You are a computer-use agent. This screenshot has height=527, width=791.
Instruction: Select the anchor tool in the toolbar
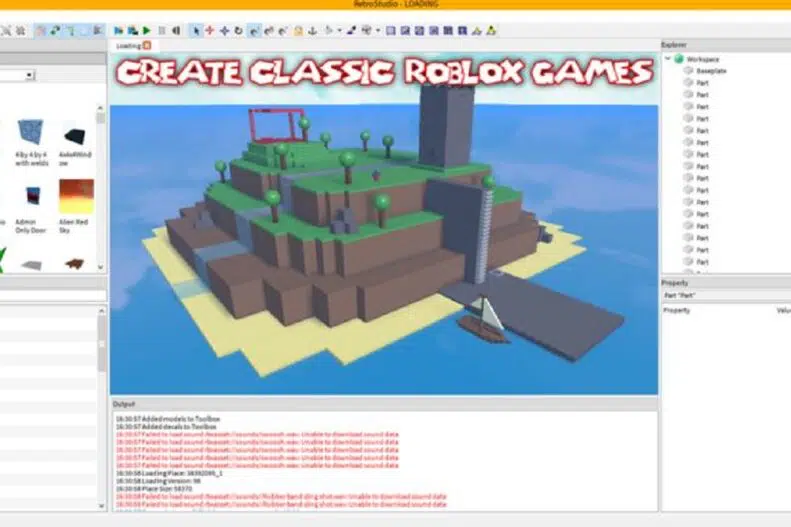313,31
